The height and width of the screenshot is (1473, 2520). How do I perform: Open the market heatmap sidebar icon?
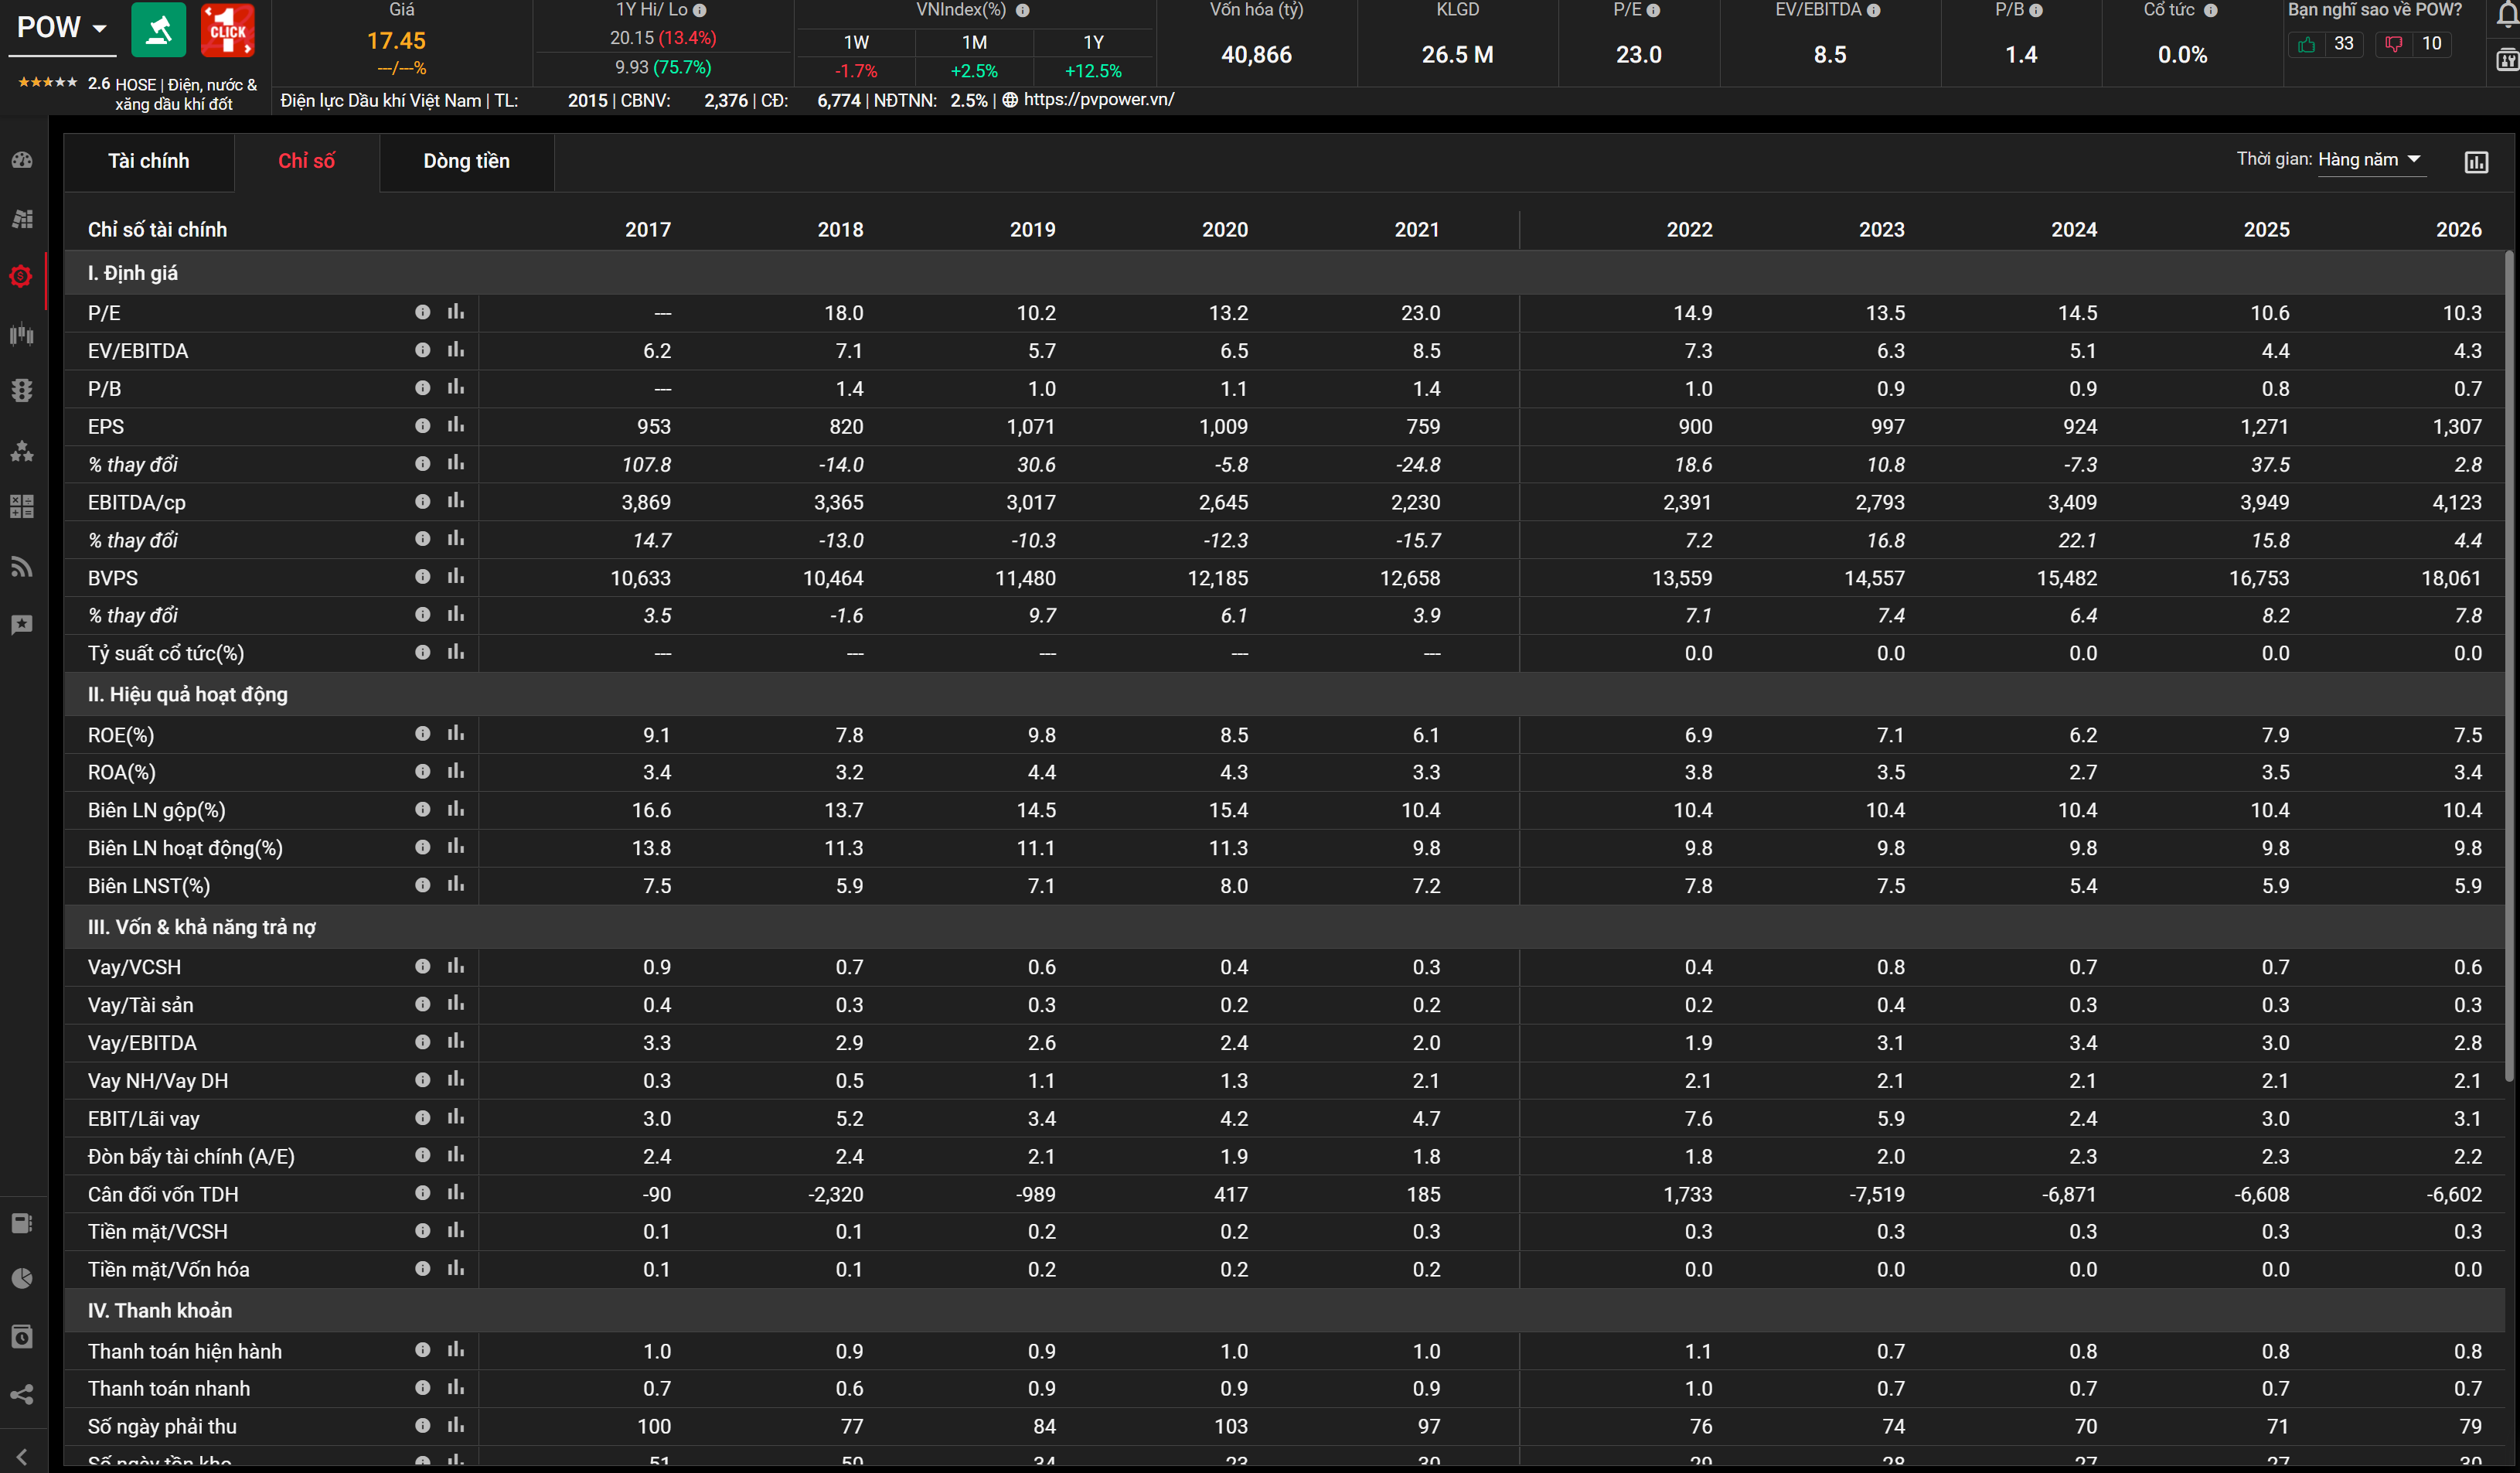[22, 218]
